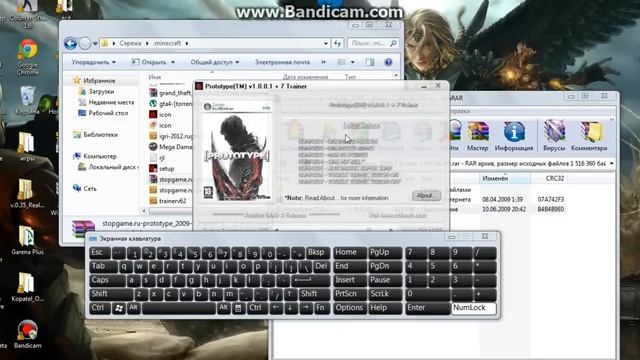Select the Garena Plus desktop icon
The height and width of the screenshot is (360, 640).
(27, 240)
